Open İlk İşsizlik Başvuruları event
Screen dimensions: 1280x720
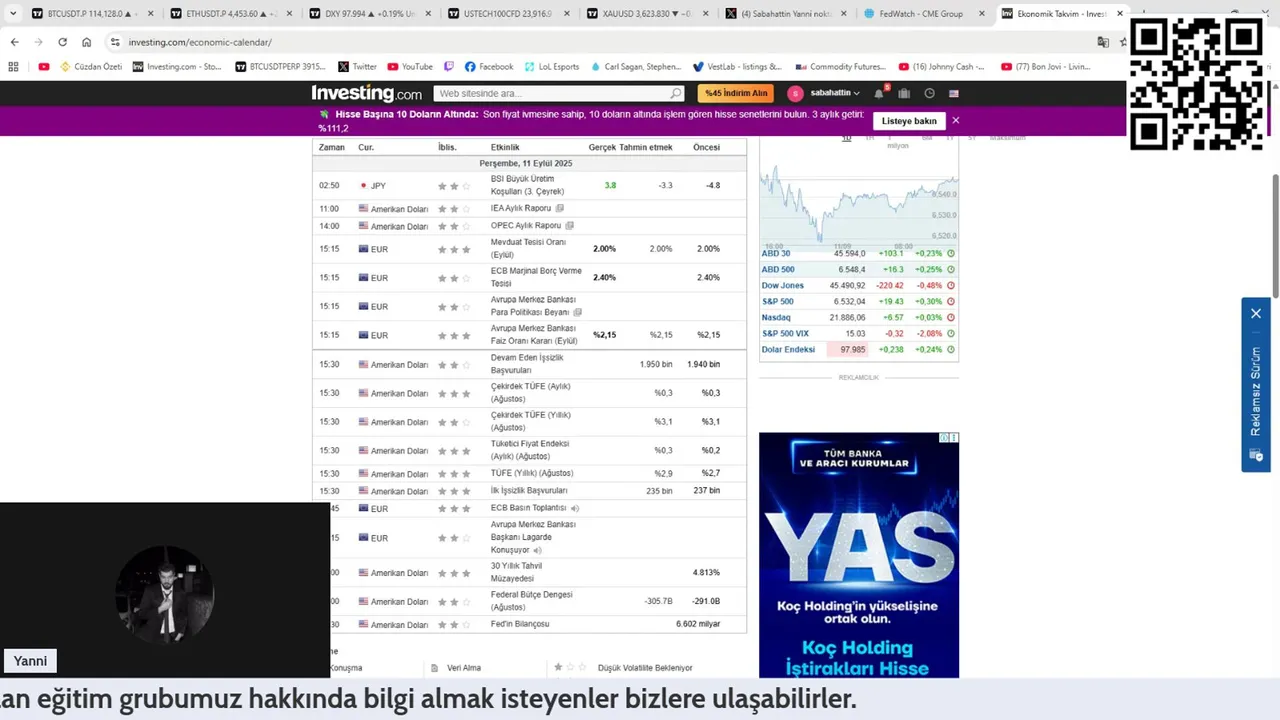[x=529, y=490]
